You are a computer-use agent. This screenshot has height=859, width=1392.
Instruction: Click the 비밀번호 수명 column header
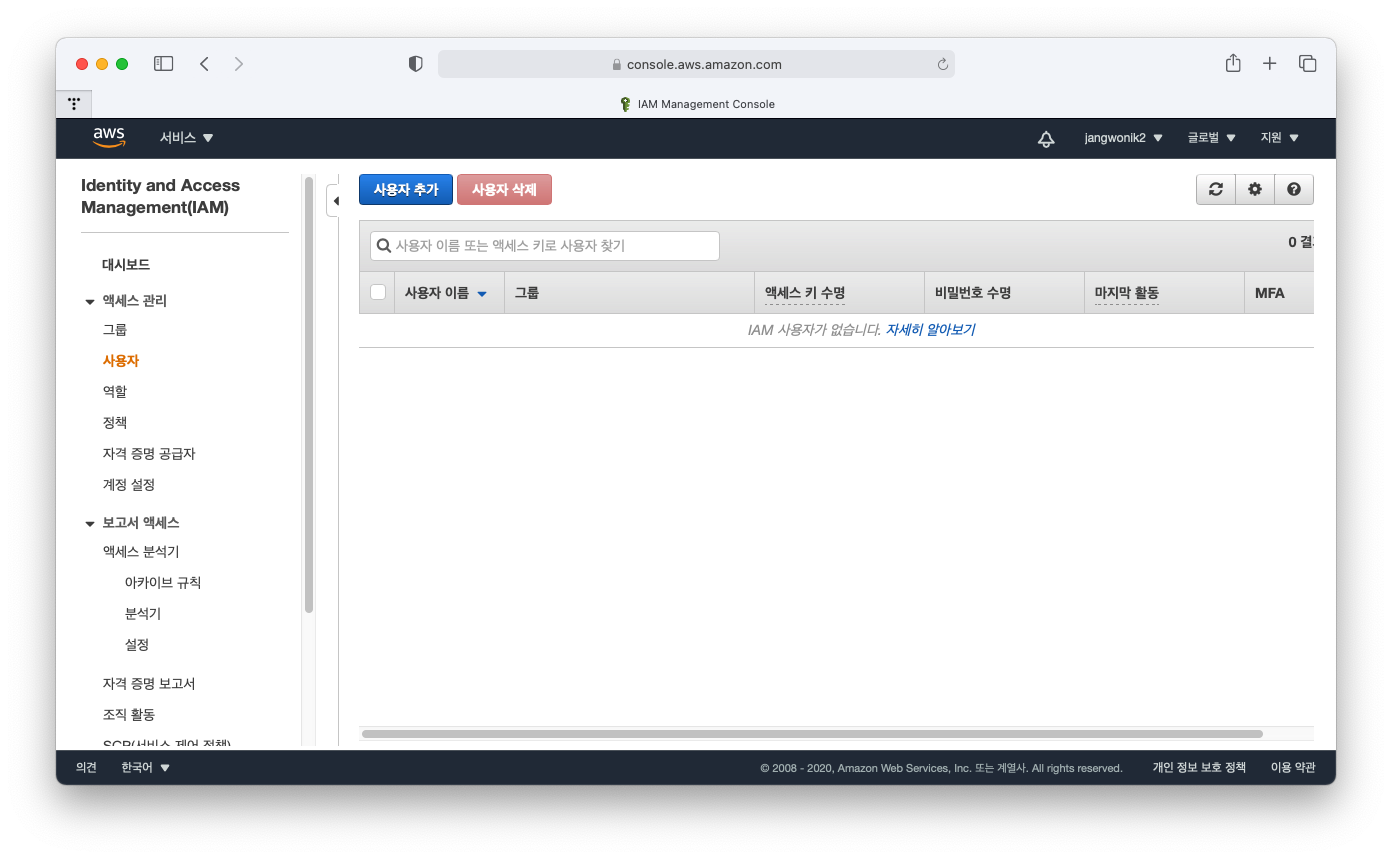tap(1004, 293)
